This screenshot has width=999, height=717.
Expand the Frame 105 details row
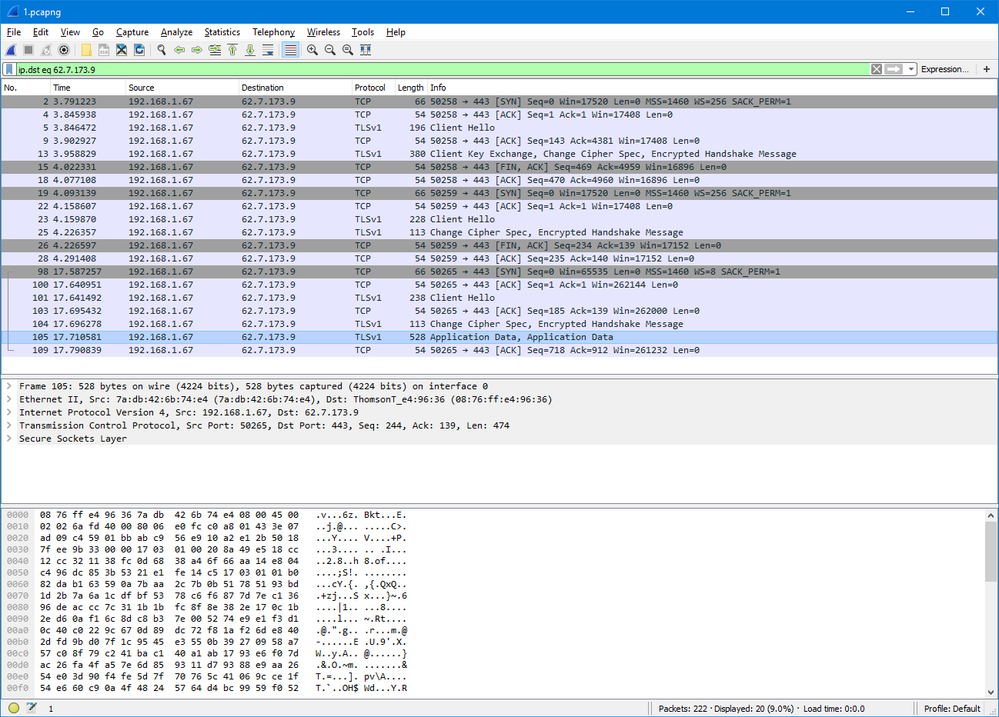tap(10, 386)
